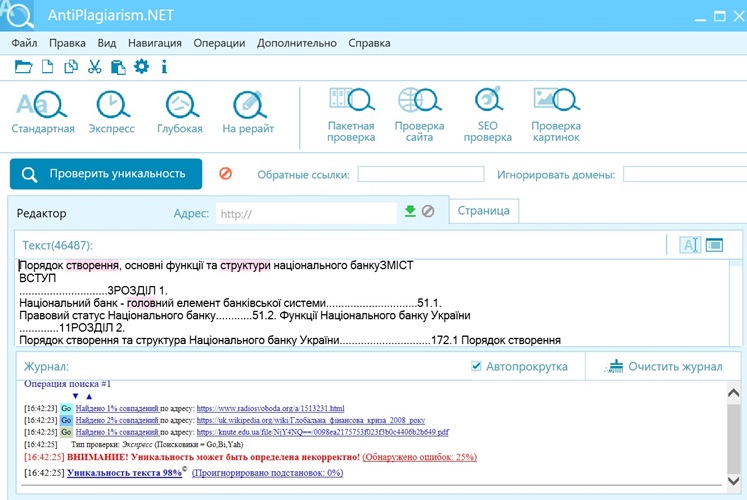Open the Справка menu

pyautogui.click(x=369, y=43)
